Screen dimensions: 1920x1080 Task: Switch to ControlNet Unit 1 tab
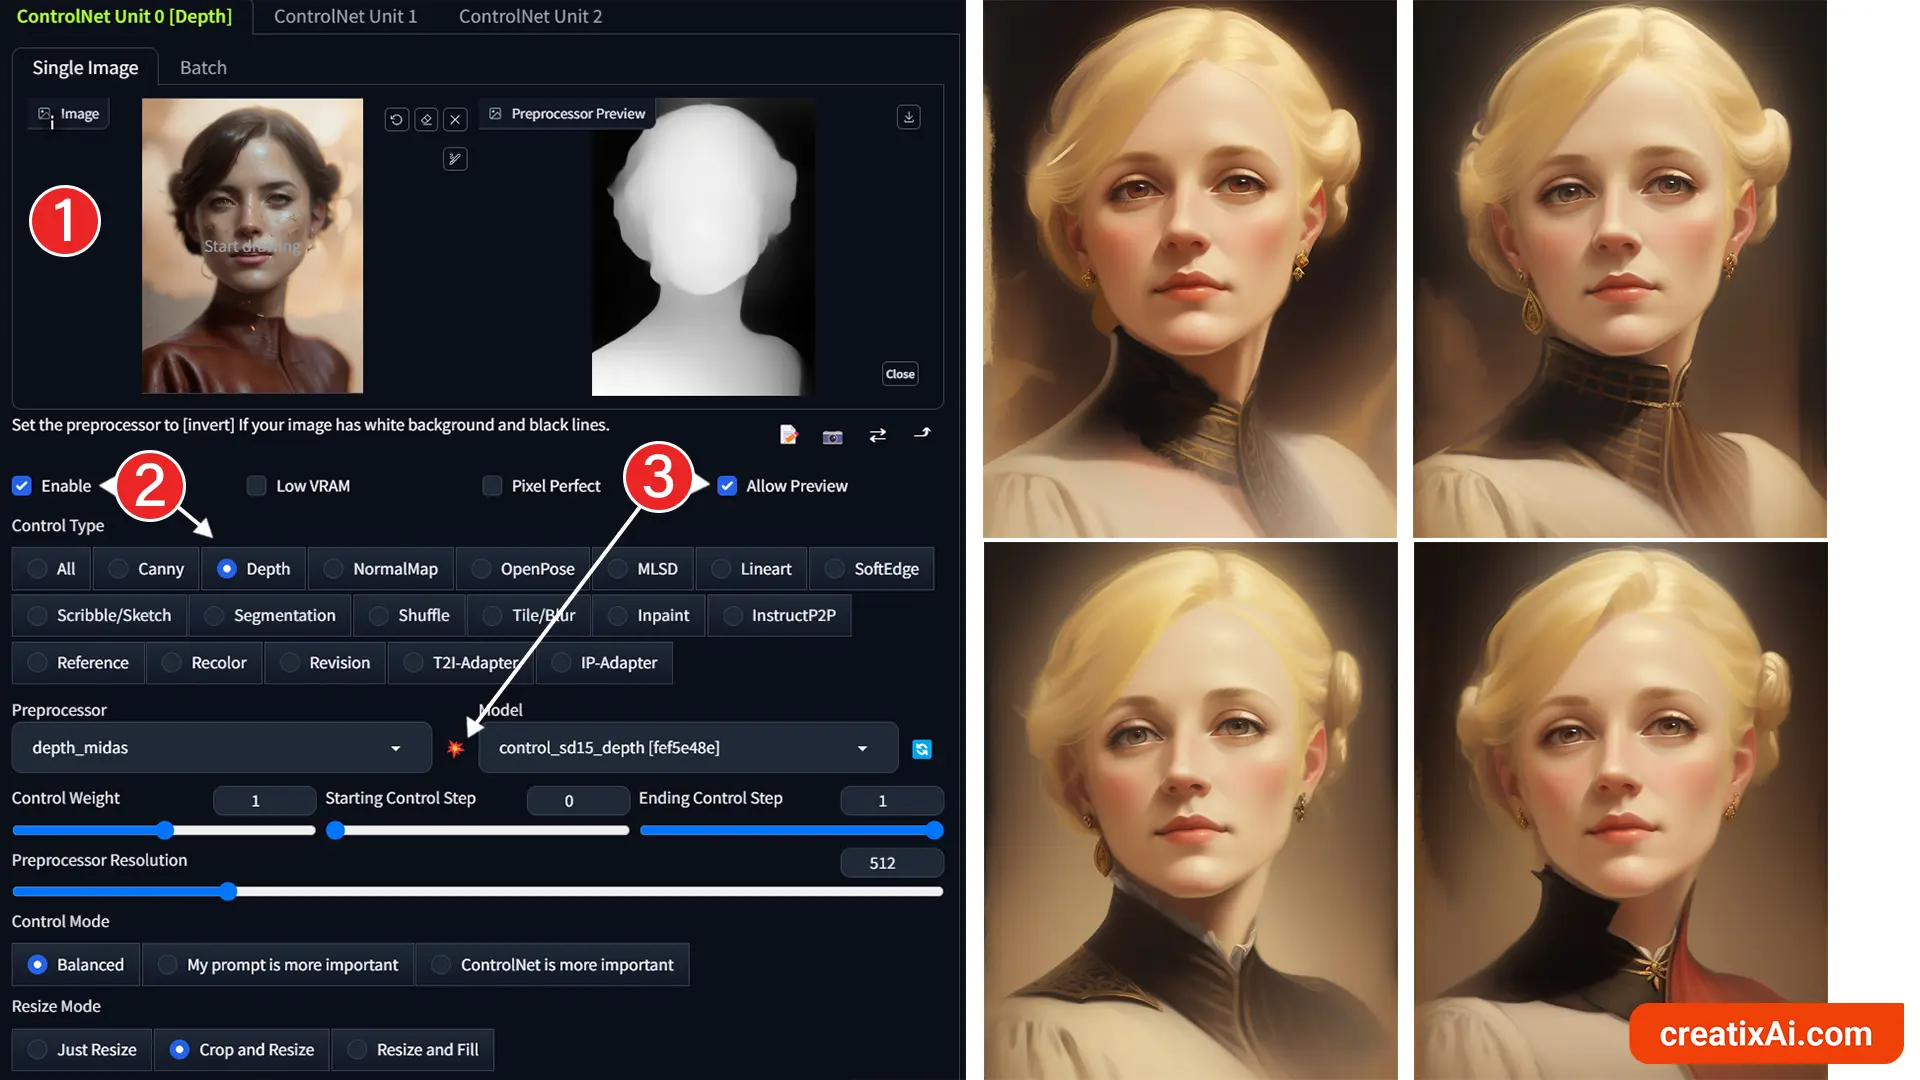point(345,16)
